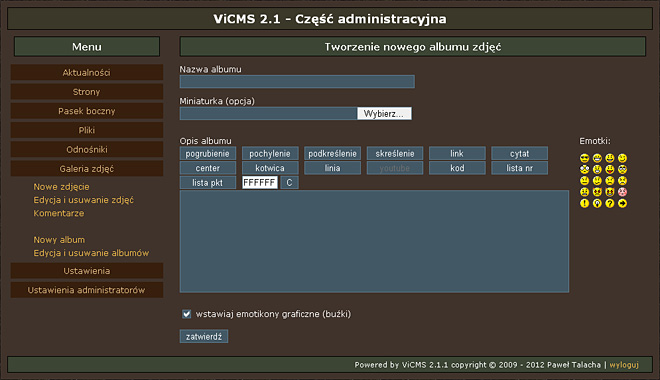Insert the horned devil grinning emoticon
The width and height of the screenshot is (660, 380).
610,192
